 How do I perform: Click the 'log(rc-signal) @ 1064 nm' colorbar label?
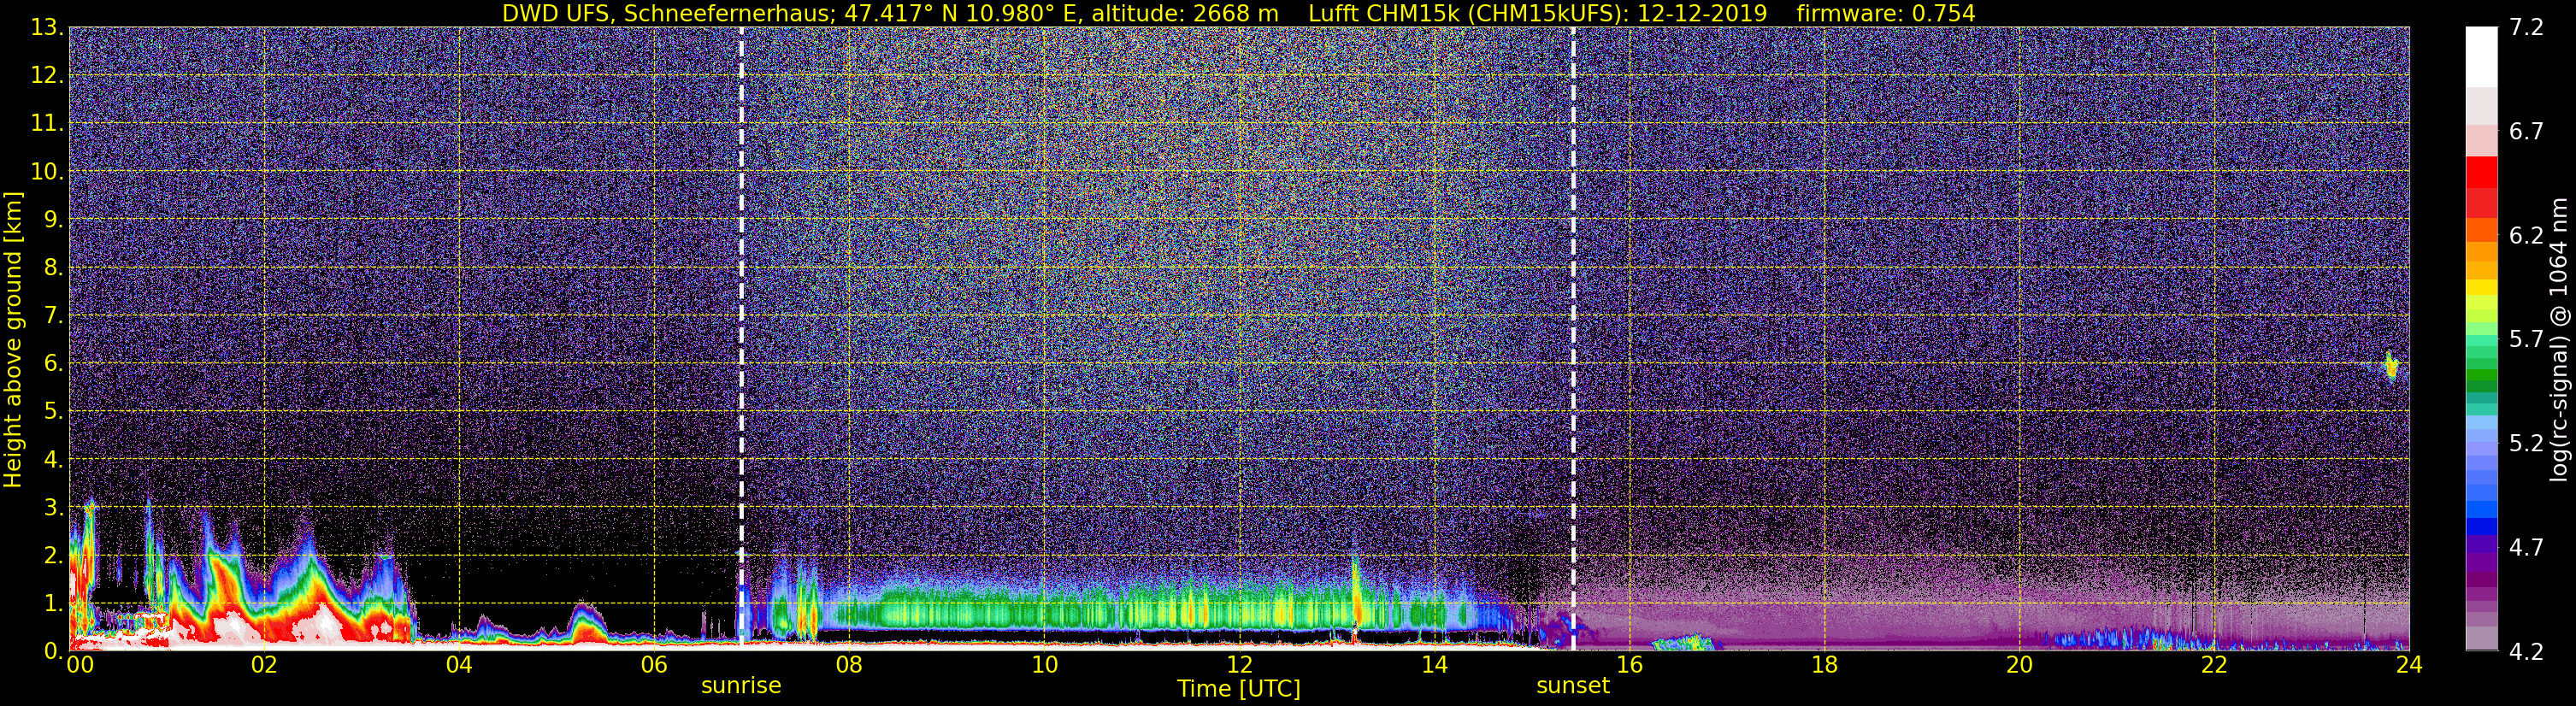click(2558, 339)
